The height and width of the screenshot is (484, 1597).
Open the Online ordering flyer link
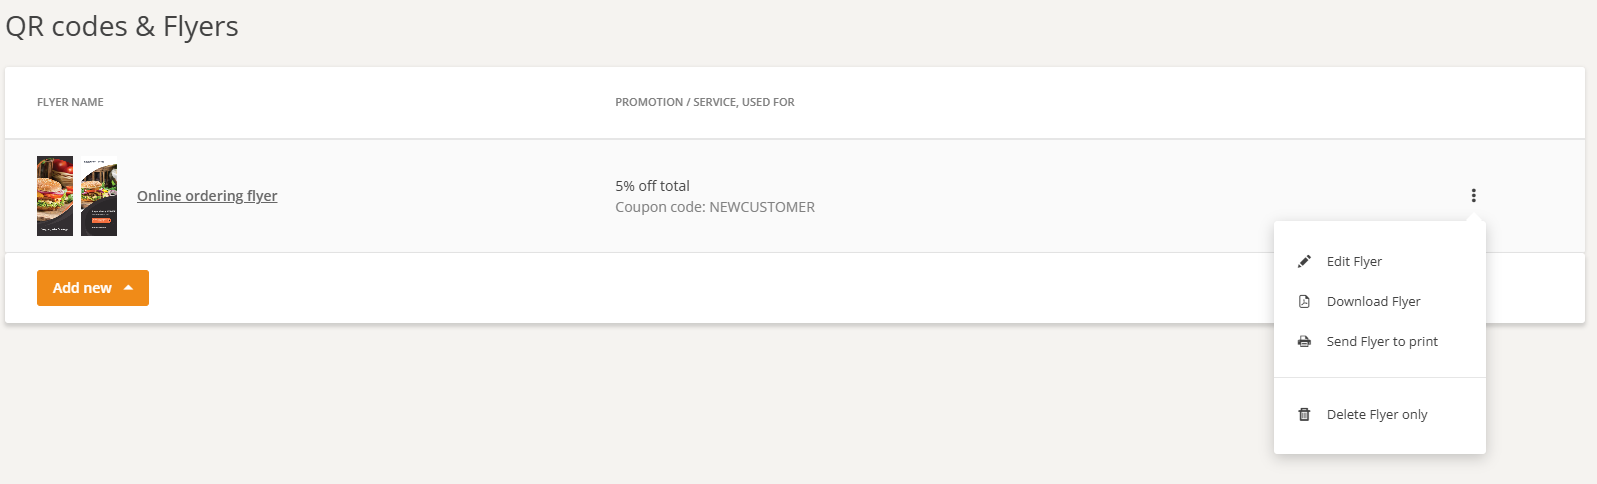207,196
